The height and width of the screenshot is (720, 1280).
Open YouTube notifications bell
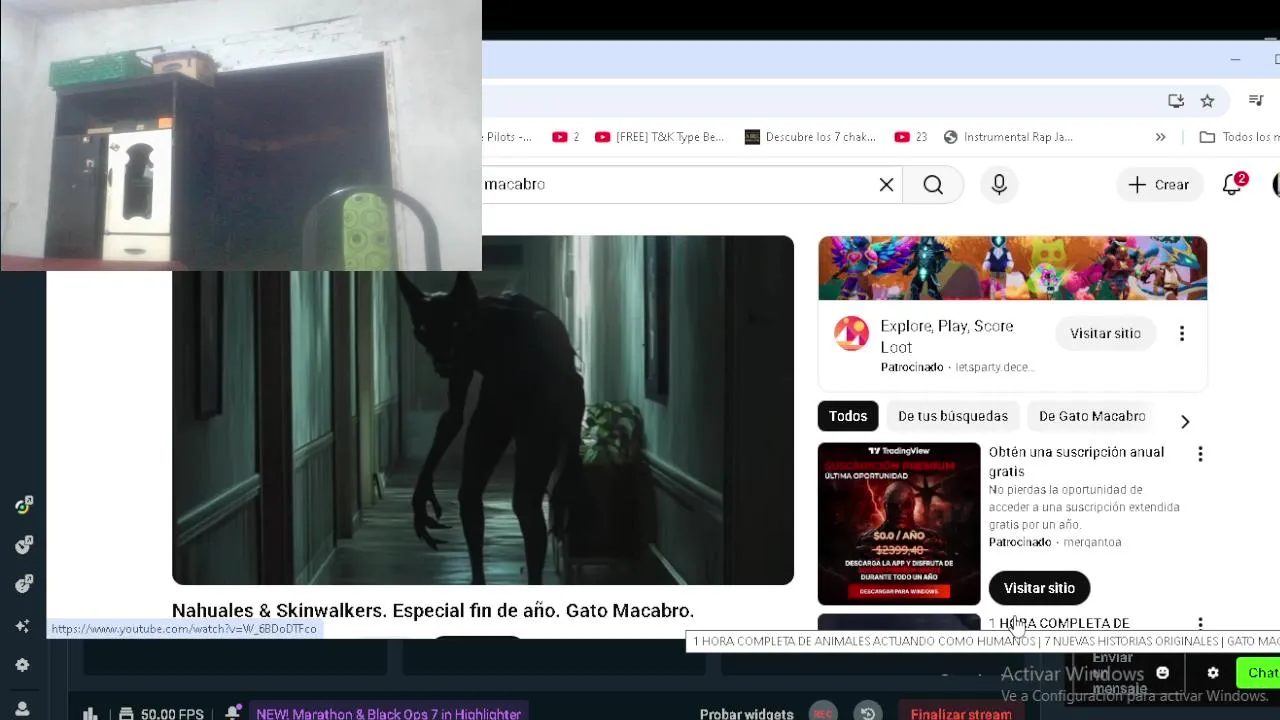(1233, 185)
